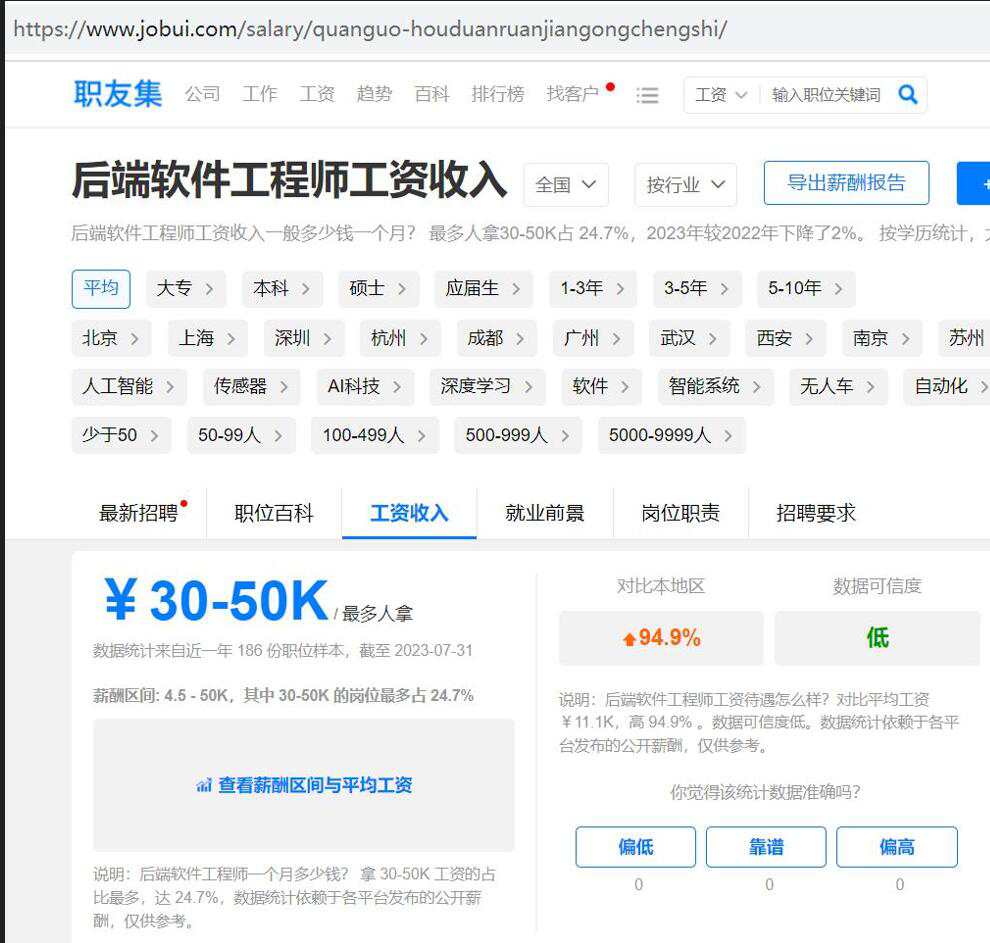Select the 50-99人 company size tag
Viewport: 990px width, 943px height.
pyautogui.click(x=241, y=436)
